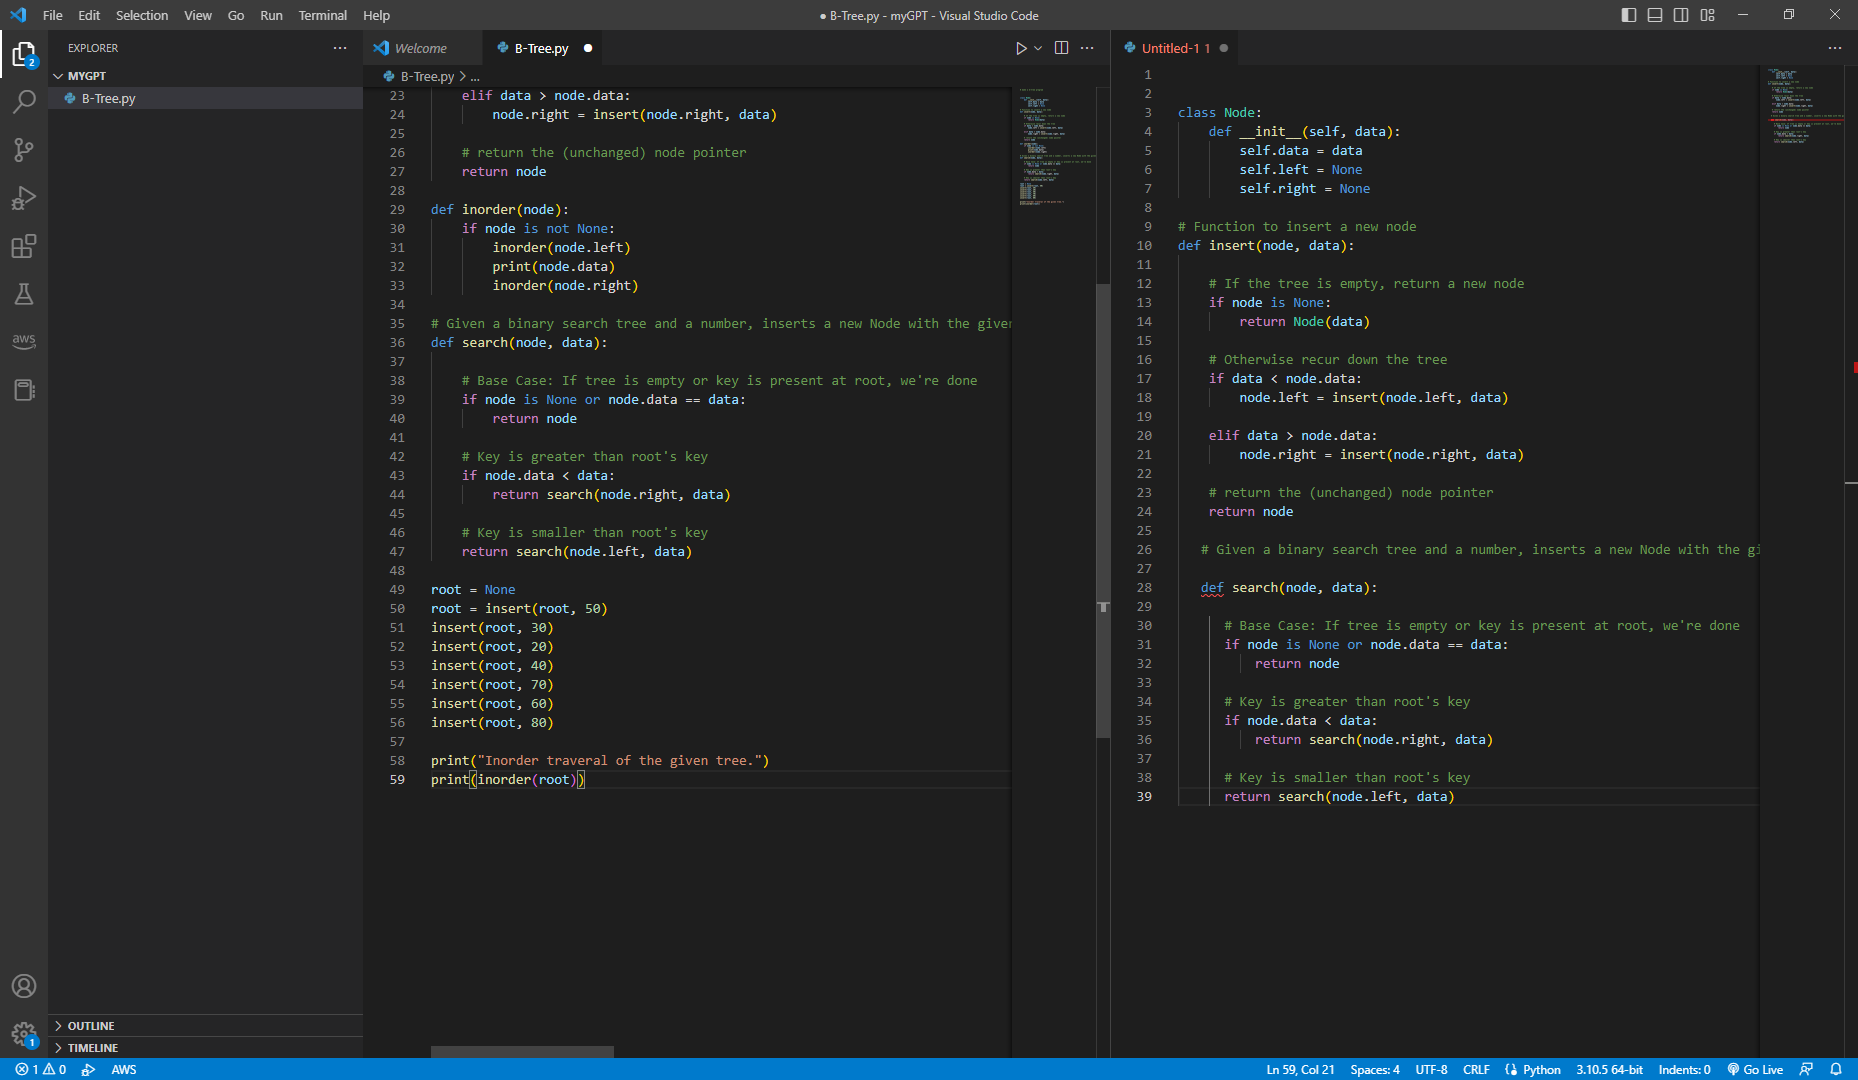Open breadcrumb ellipsis symbol after B-Tree.py
The width and height of the screenshot is (1858, 1080).
[475, 76]
